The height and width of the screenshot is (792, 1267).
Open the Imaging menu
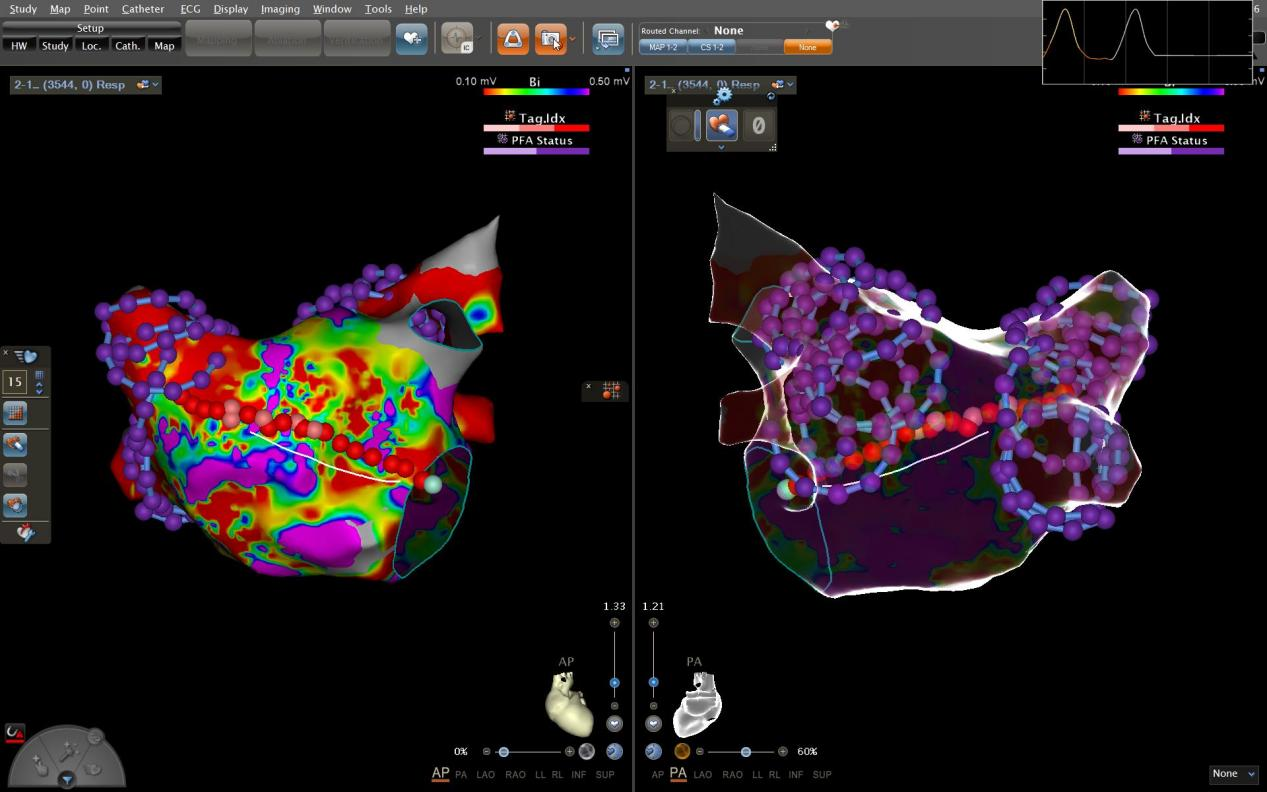pyautogui.click(x=280, y=9)
